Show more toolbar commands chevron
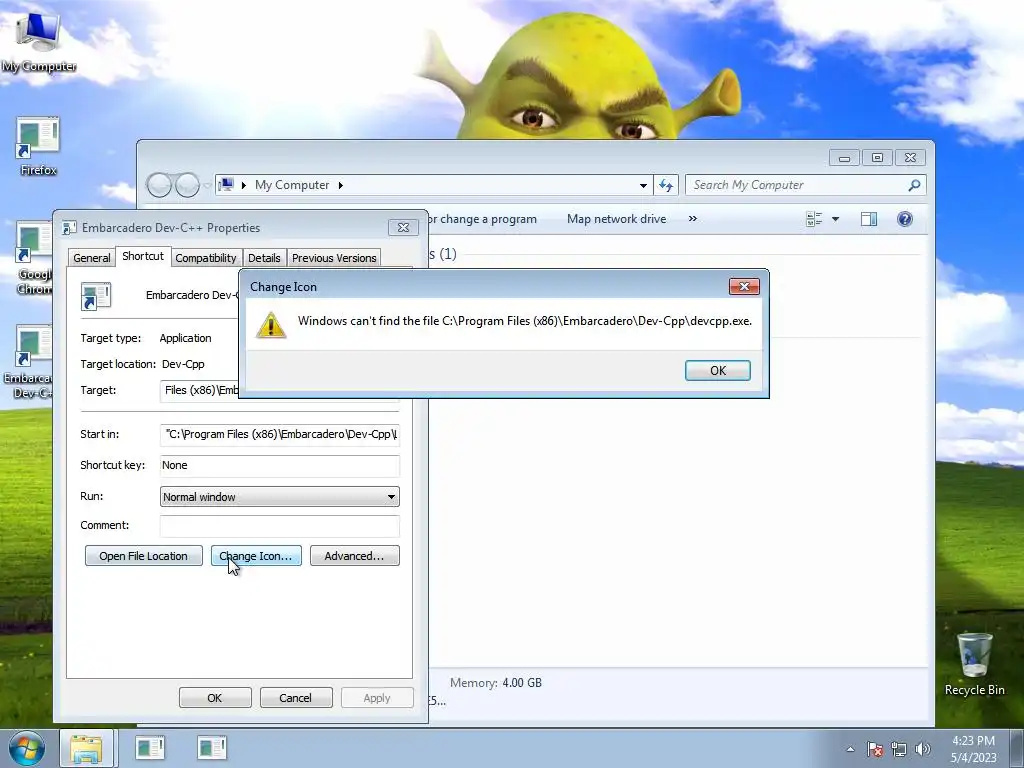 tap(693, 219)
